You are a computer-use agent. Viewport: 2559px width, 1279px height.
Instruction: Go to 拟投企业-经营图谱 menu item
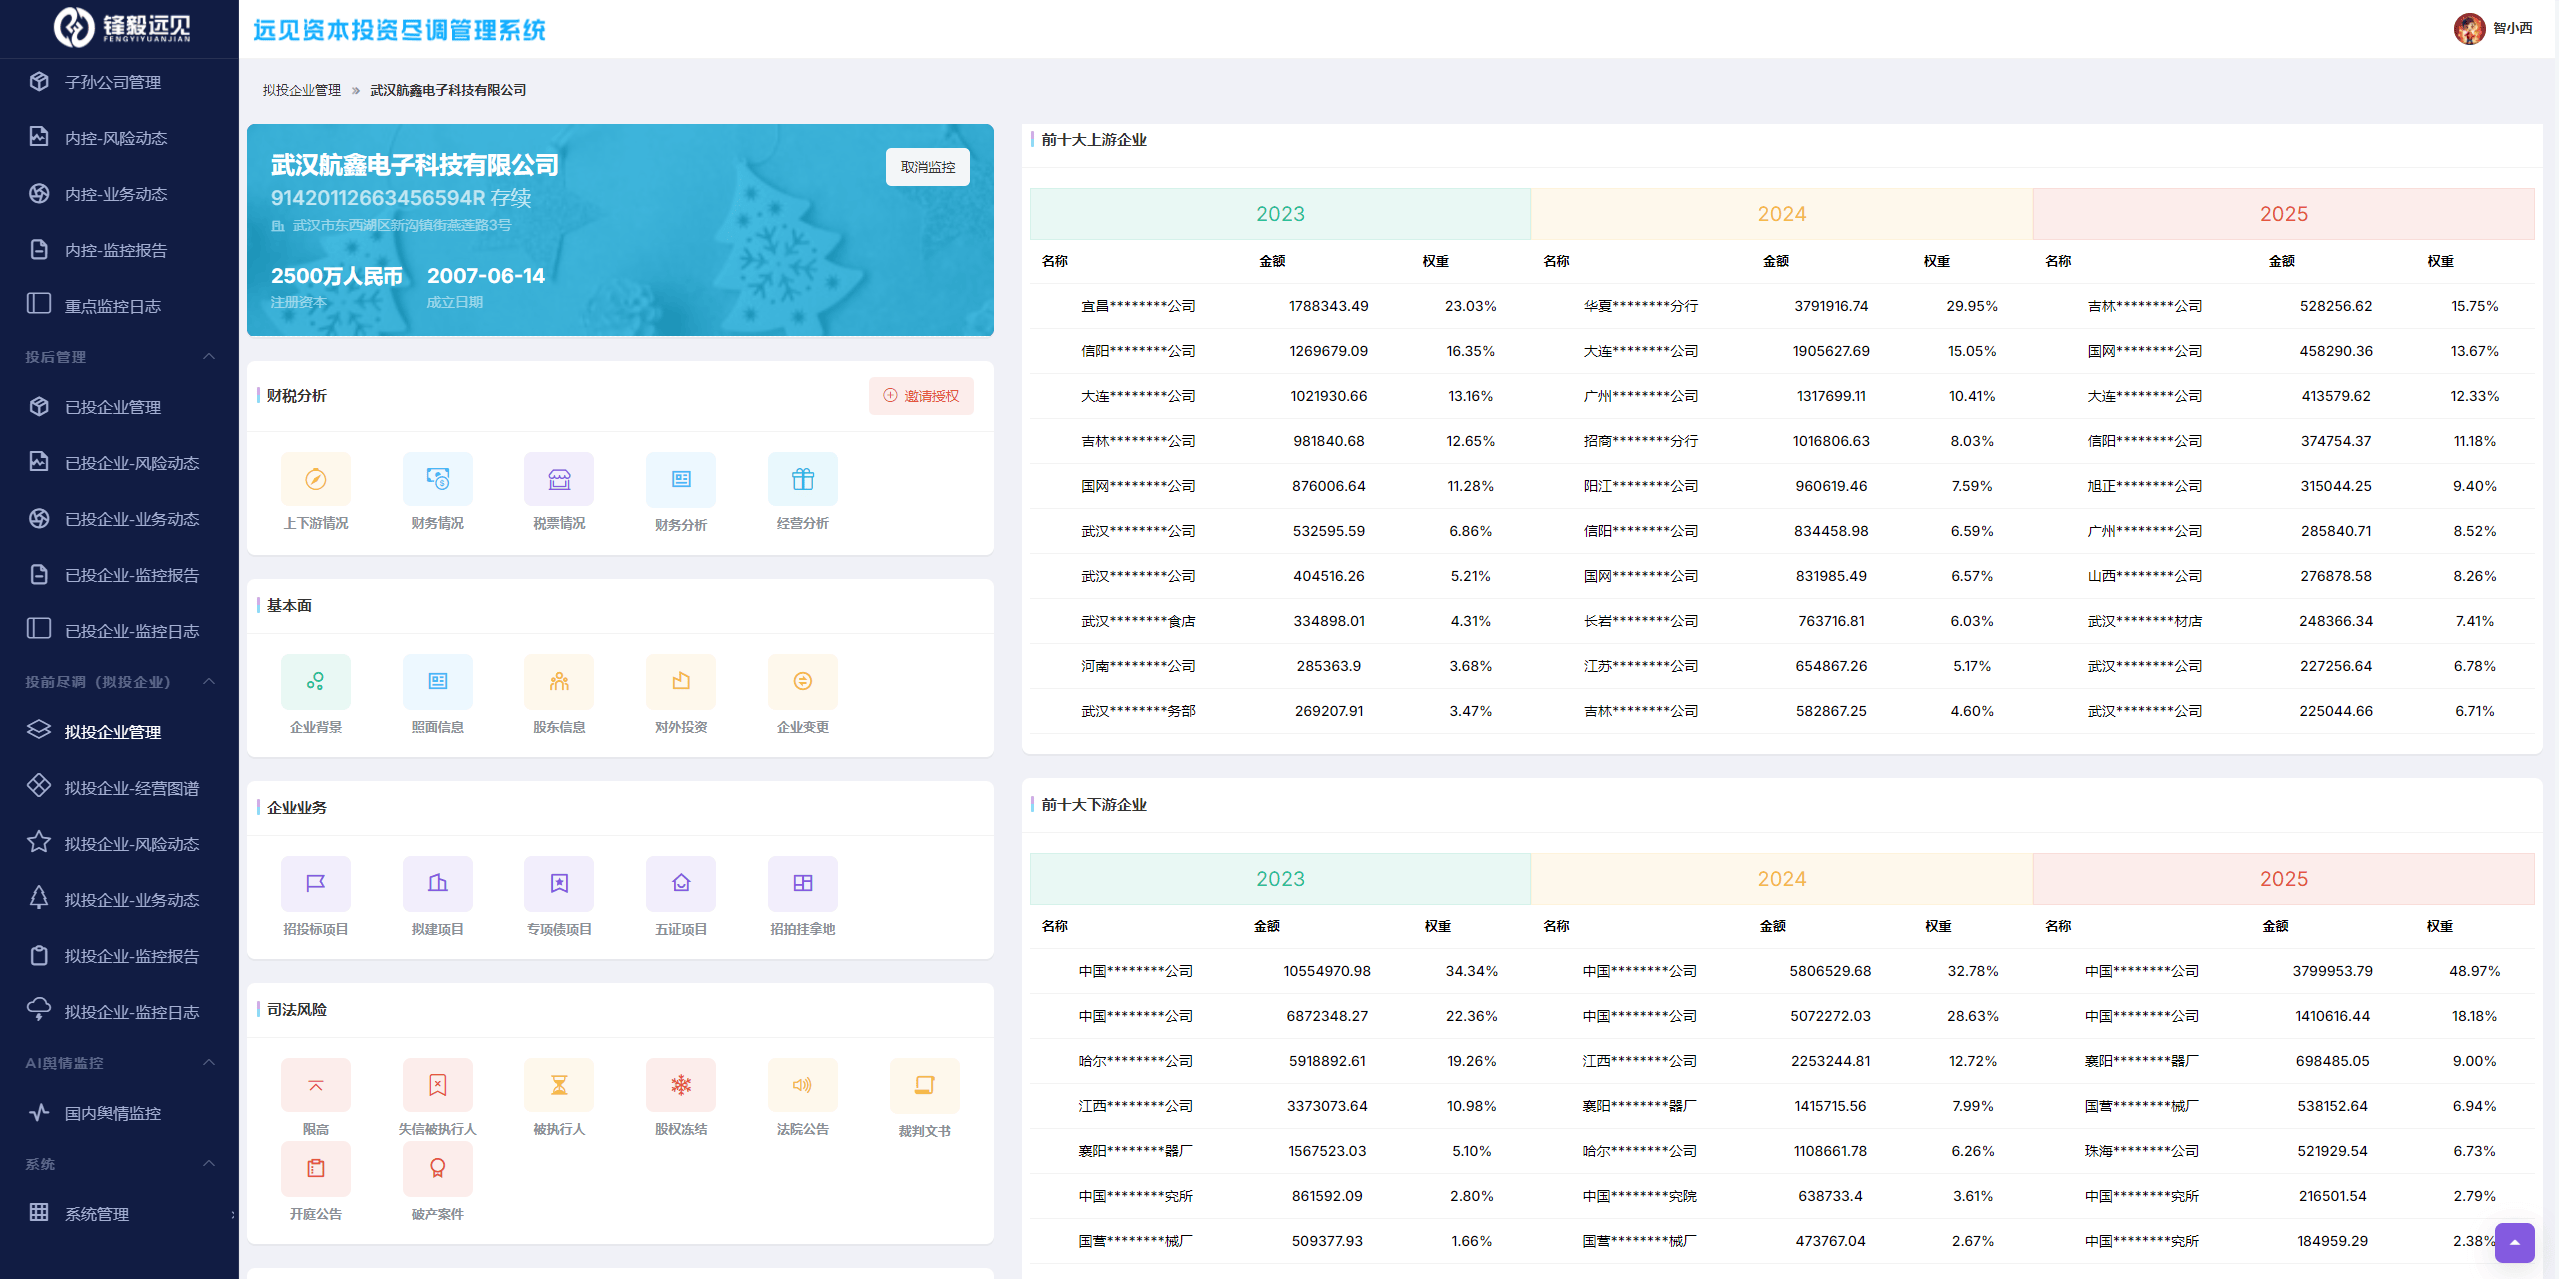click(131, 788)
